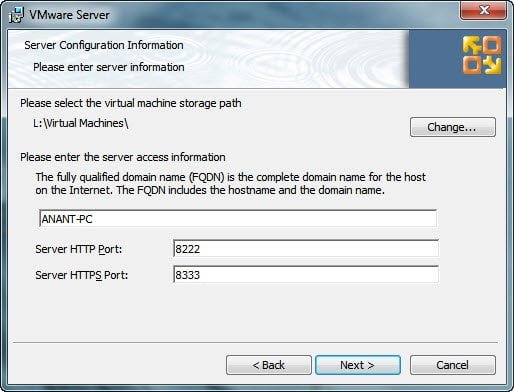Click the "Please enter the server access information" label
The height and width of the screenshot is (392, 514).
(123, 157)
